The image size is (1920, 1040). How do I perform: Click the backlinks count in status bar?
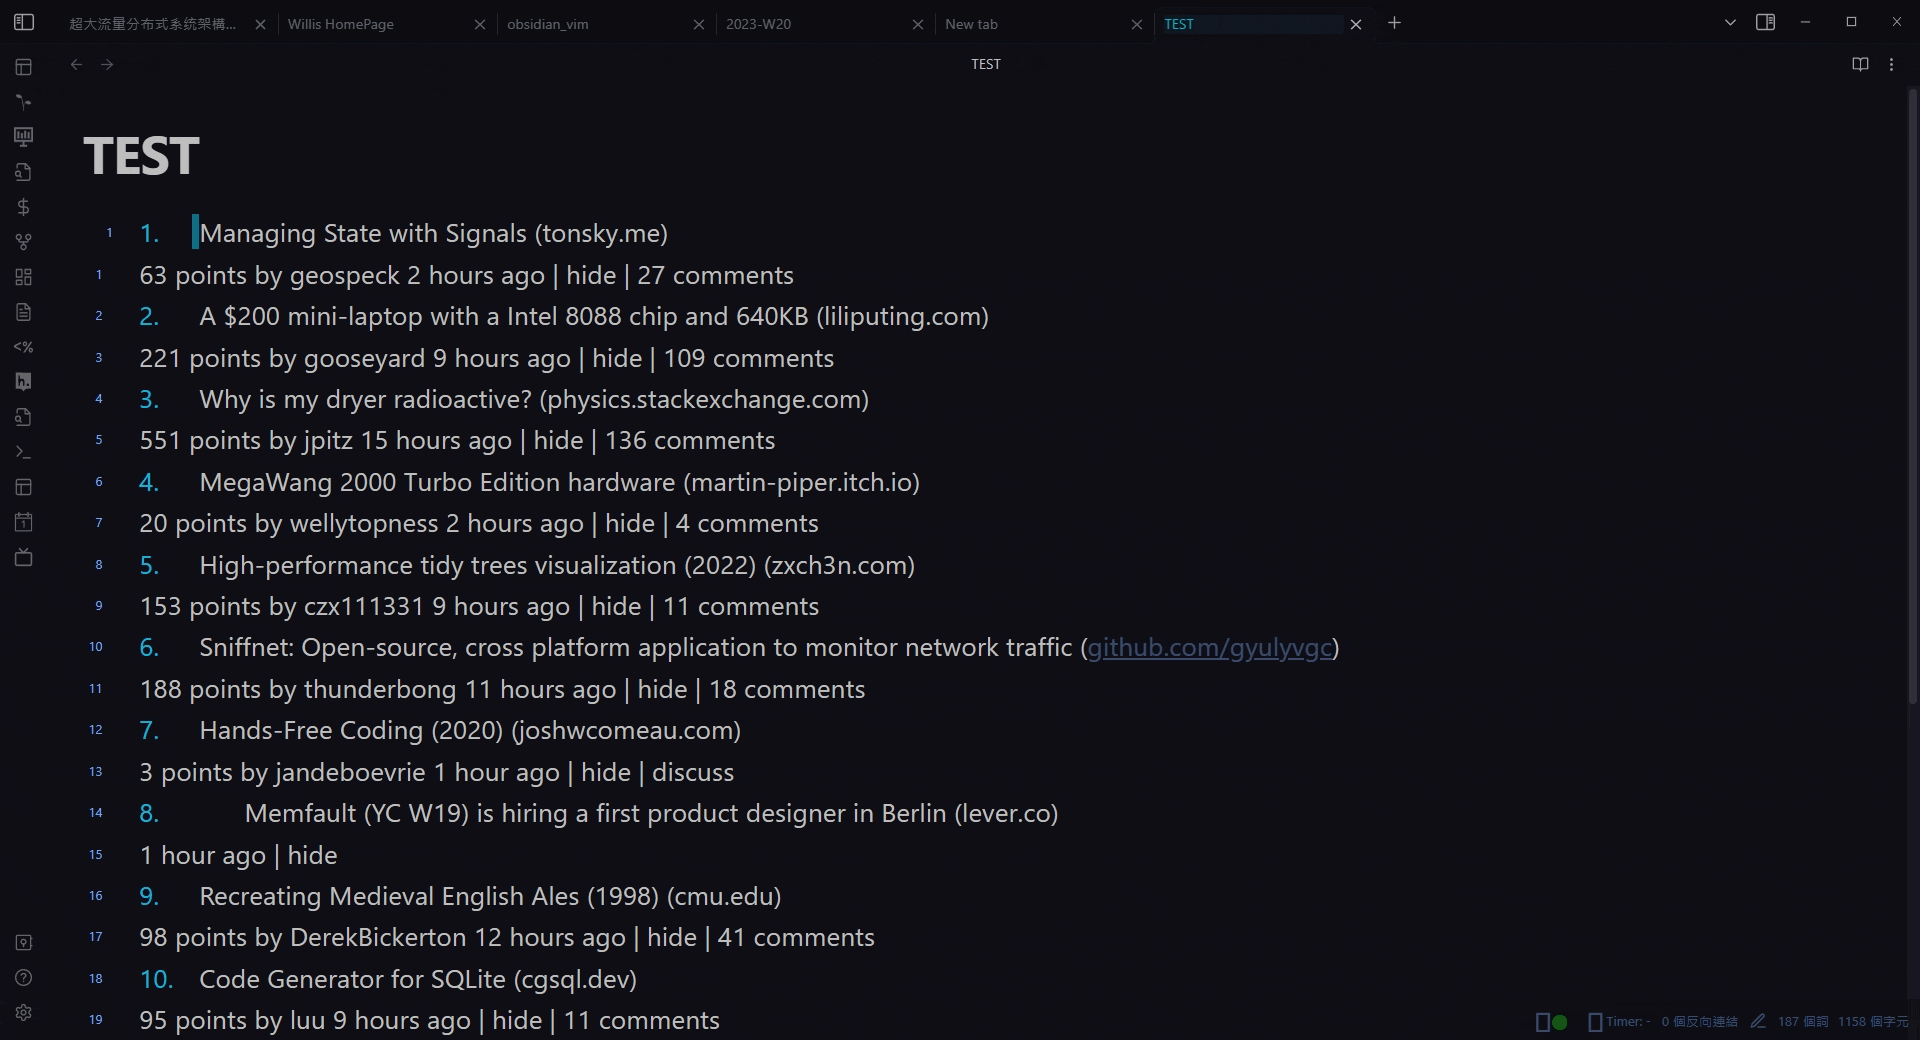click(1699, 1021)
